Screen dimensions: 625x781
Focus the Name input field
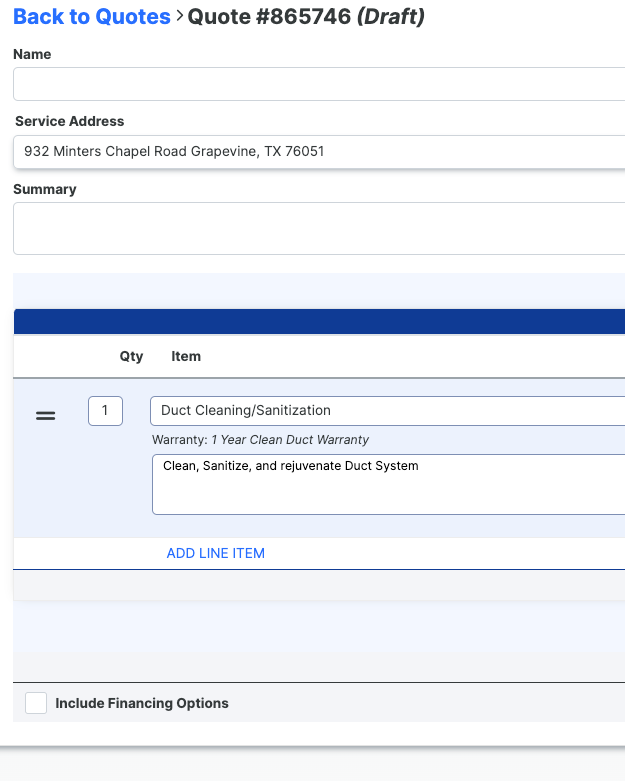319,84
